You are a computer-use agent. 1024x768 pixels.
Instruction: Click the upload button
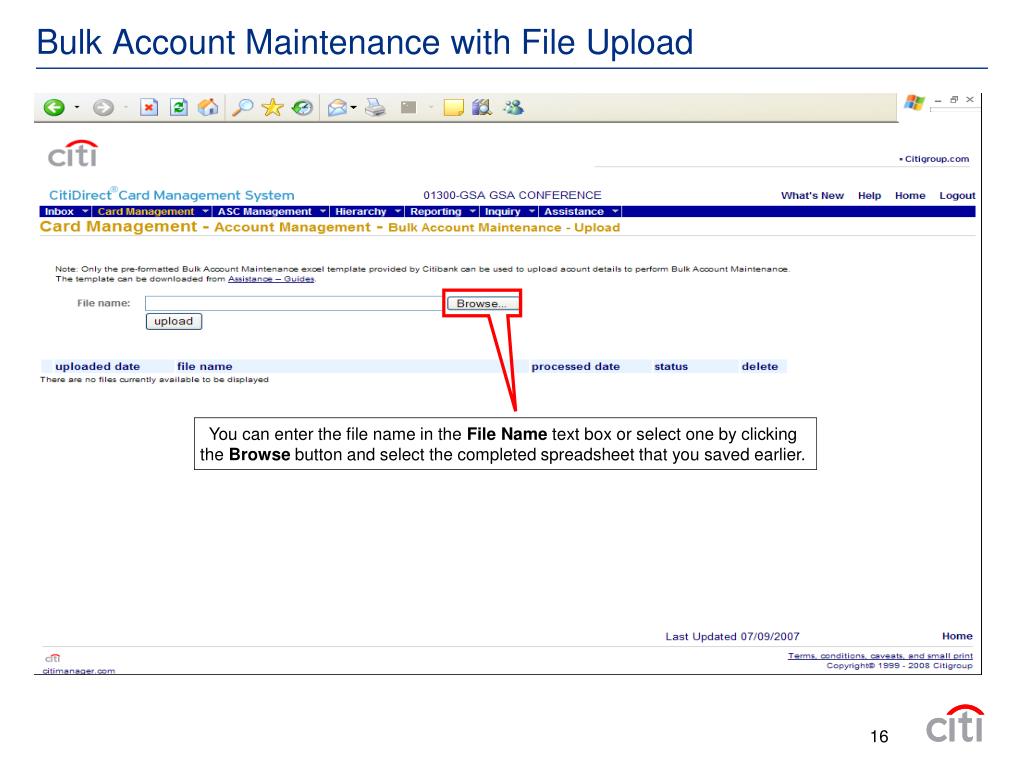coord(174,321)
